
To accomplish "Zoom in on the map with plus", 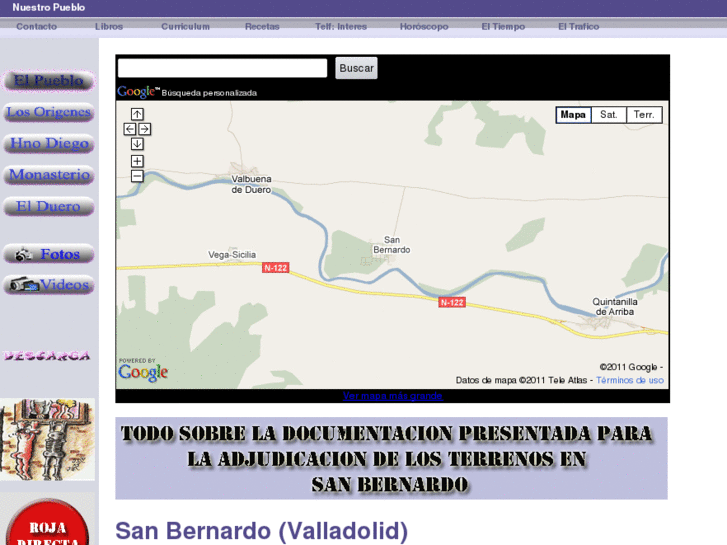I will tap(137, 161).
